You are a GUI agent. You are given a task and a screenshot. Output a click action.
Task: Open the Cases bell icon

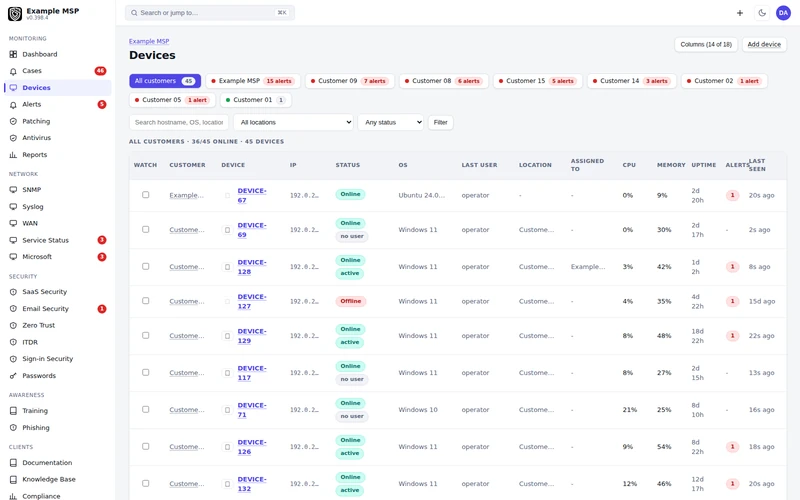coord(13,71)
